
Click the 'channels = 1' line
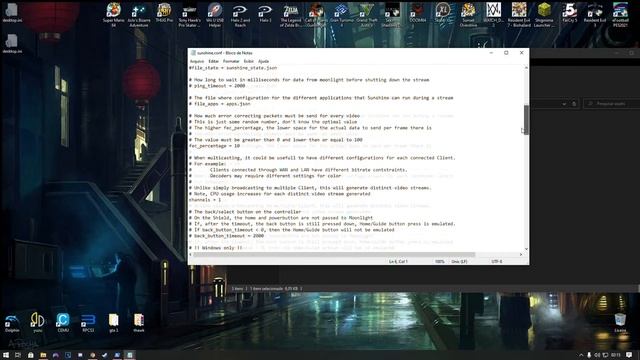click(x=204, y=200)
